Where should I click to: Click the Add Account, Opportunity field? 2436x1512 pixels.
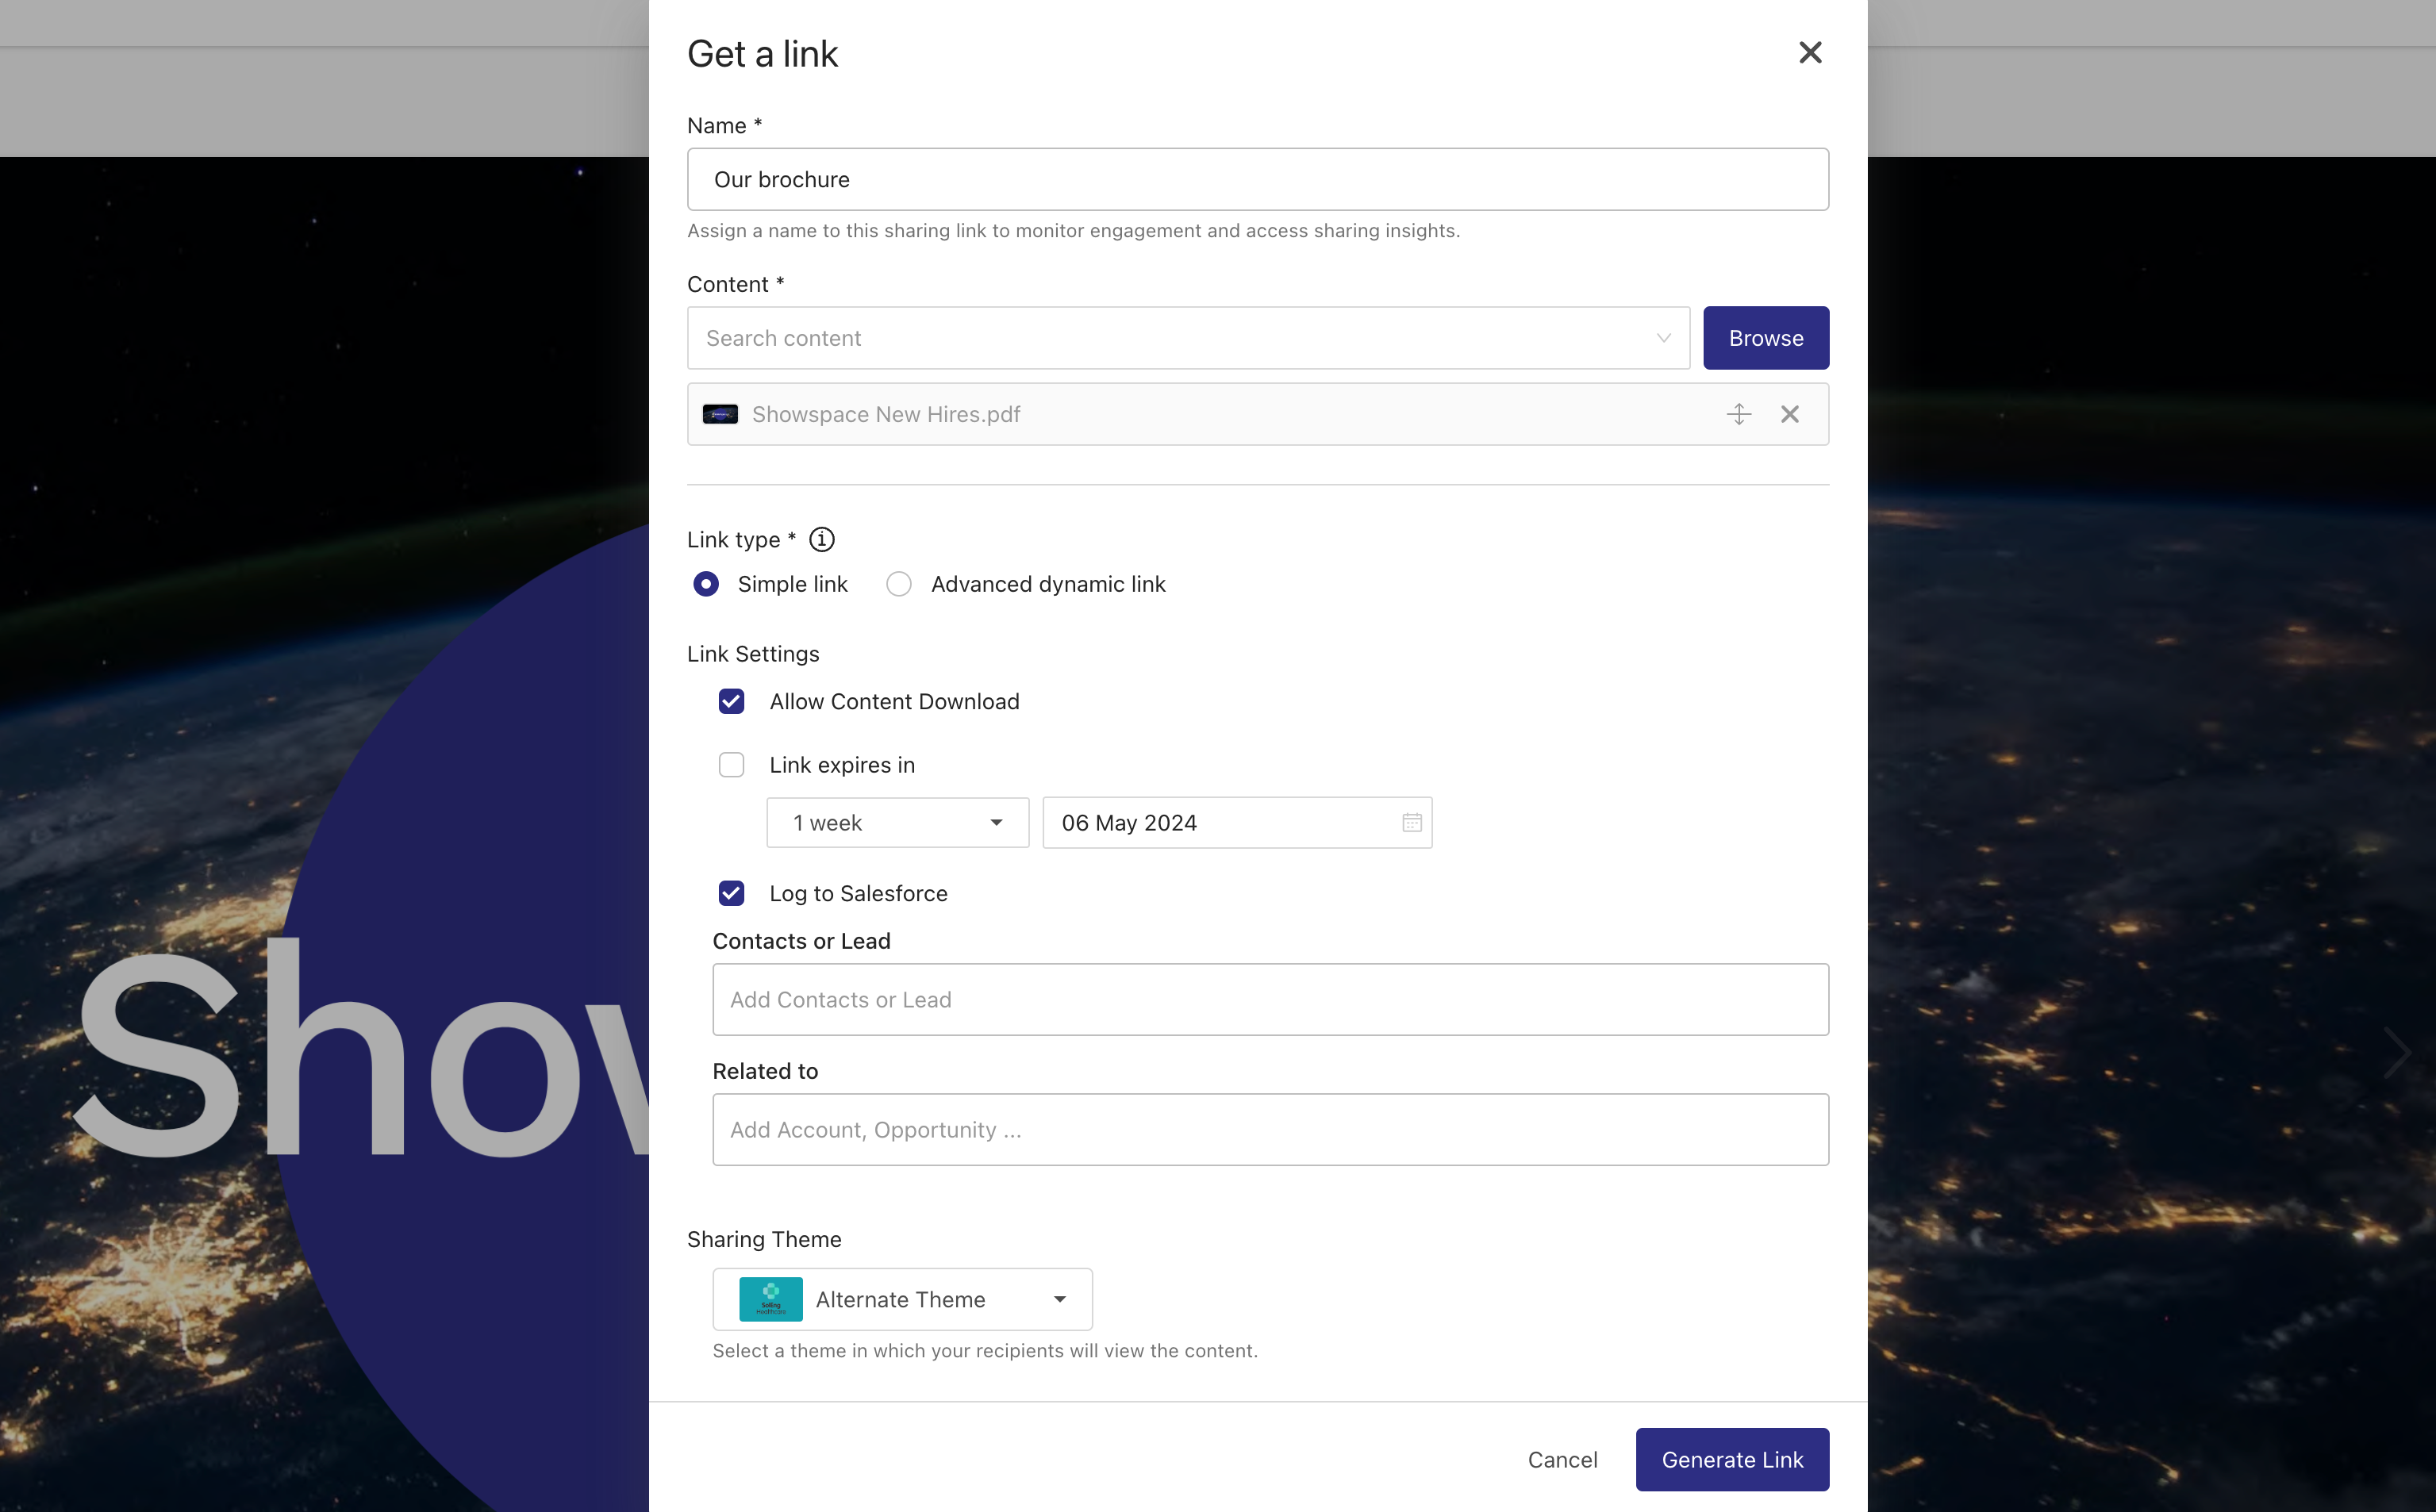pos(1271,1129)
